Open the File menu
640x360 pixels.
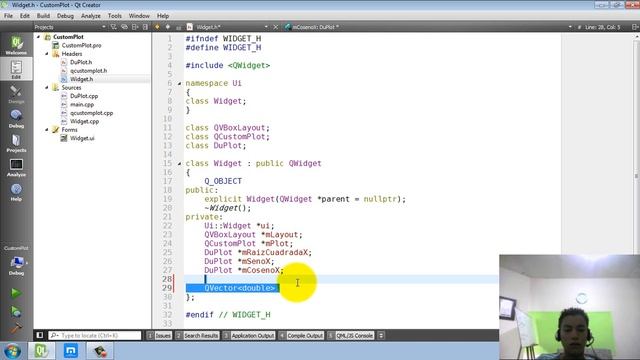[8, 16]
